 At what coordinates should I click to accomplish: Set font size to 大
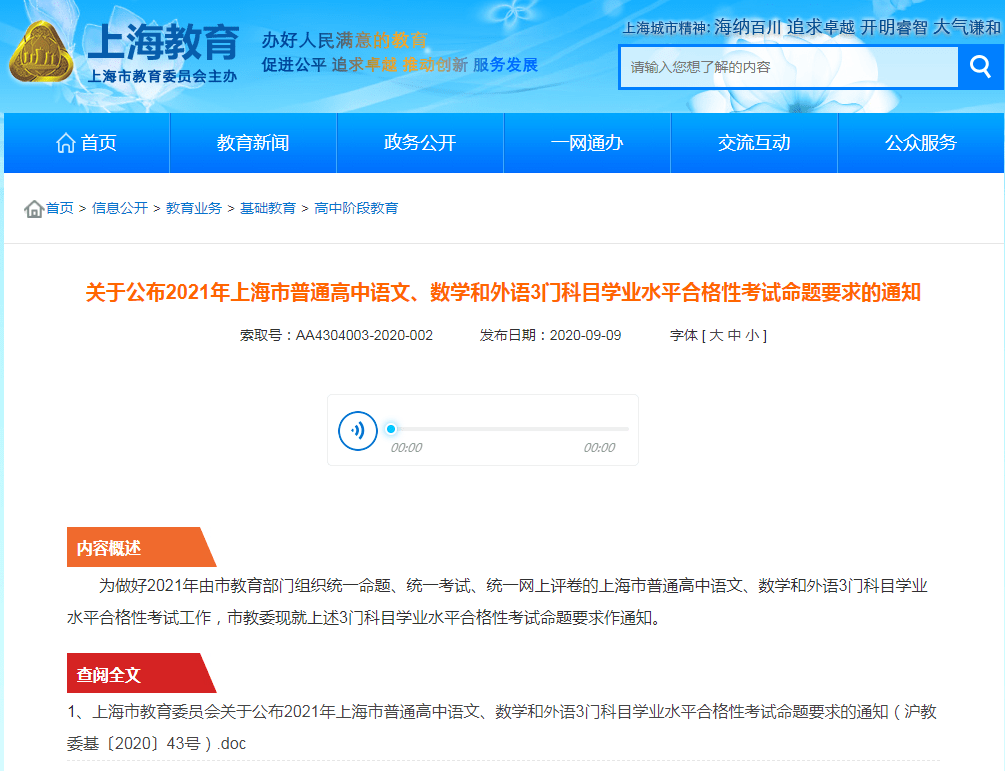pyautogui.click(x=717, y=335)
